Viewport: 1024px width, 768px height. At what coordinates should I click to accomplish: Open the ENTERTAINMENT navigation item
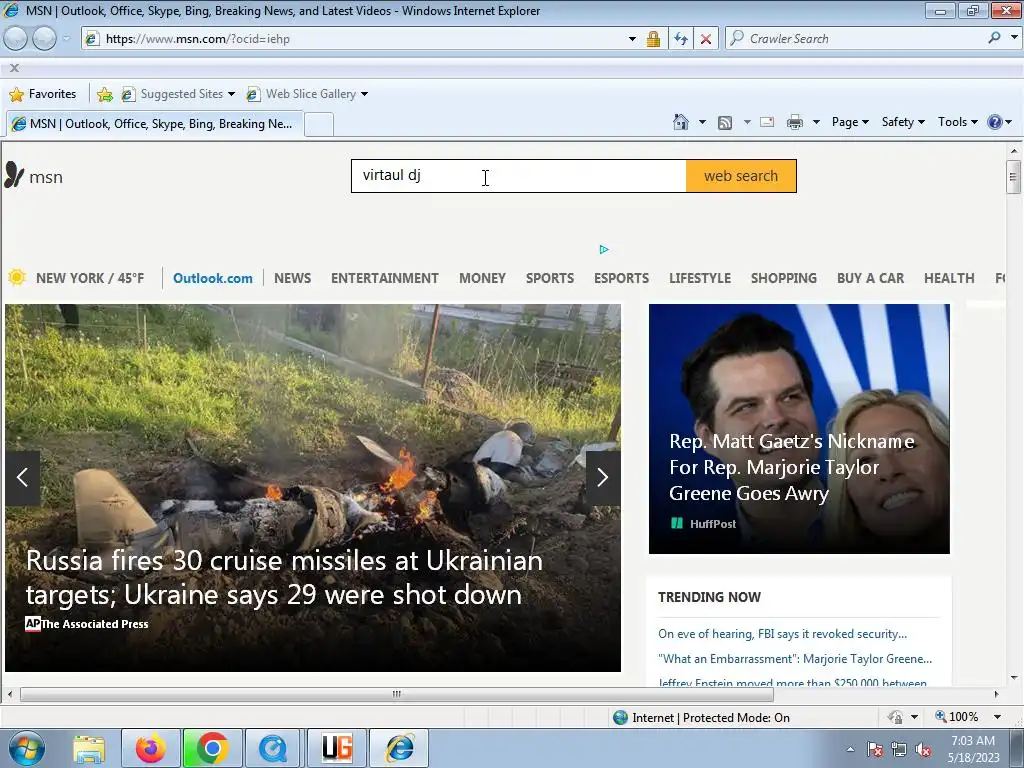(x=385, y=278)
